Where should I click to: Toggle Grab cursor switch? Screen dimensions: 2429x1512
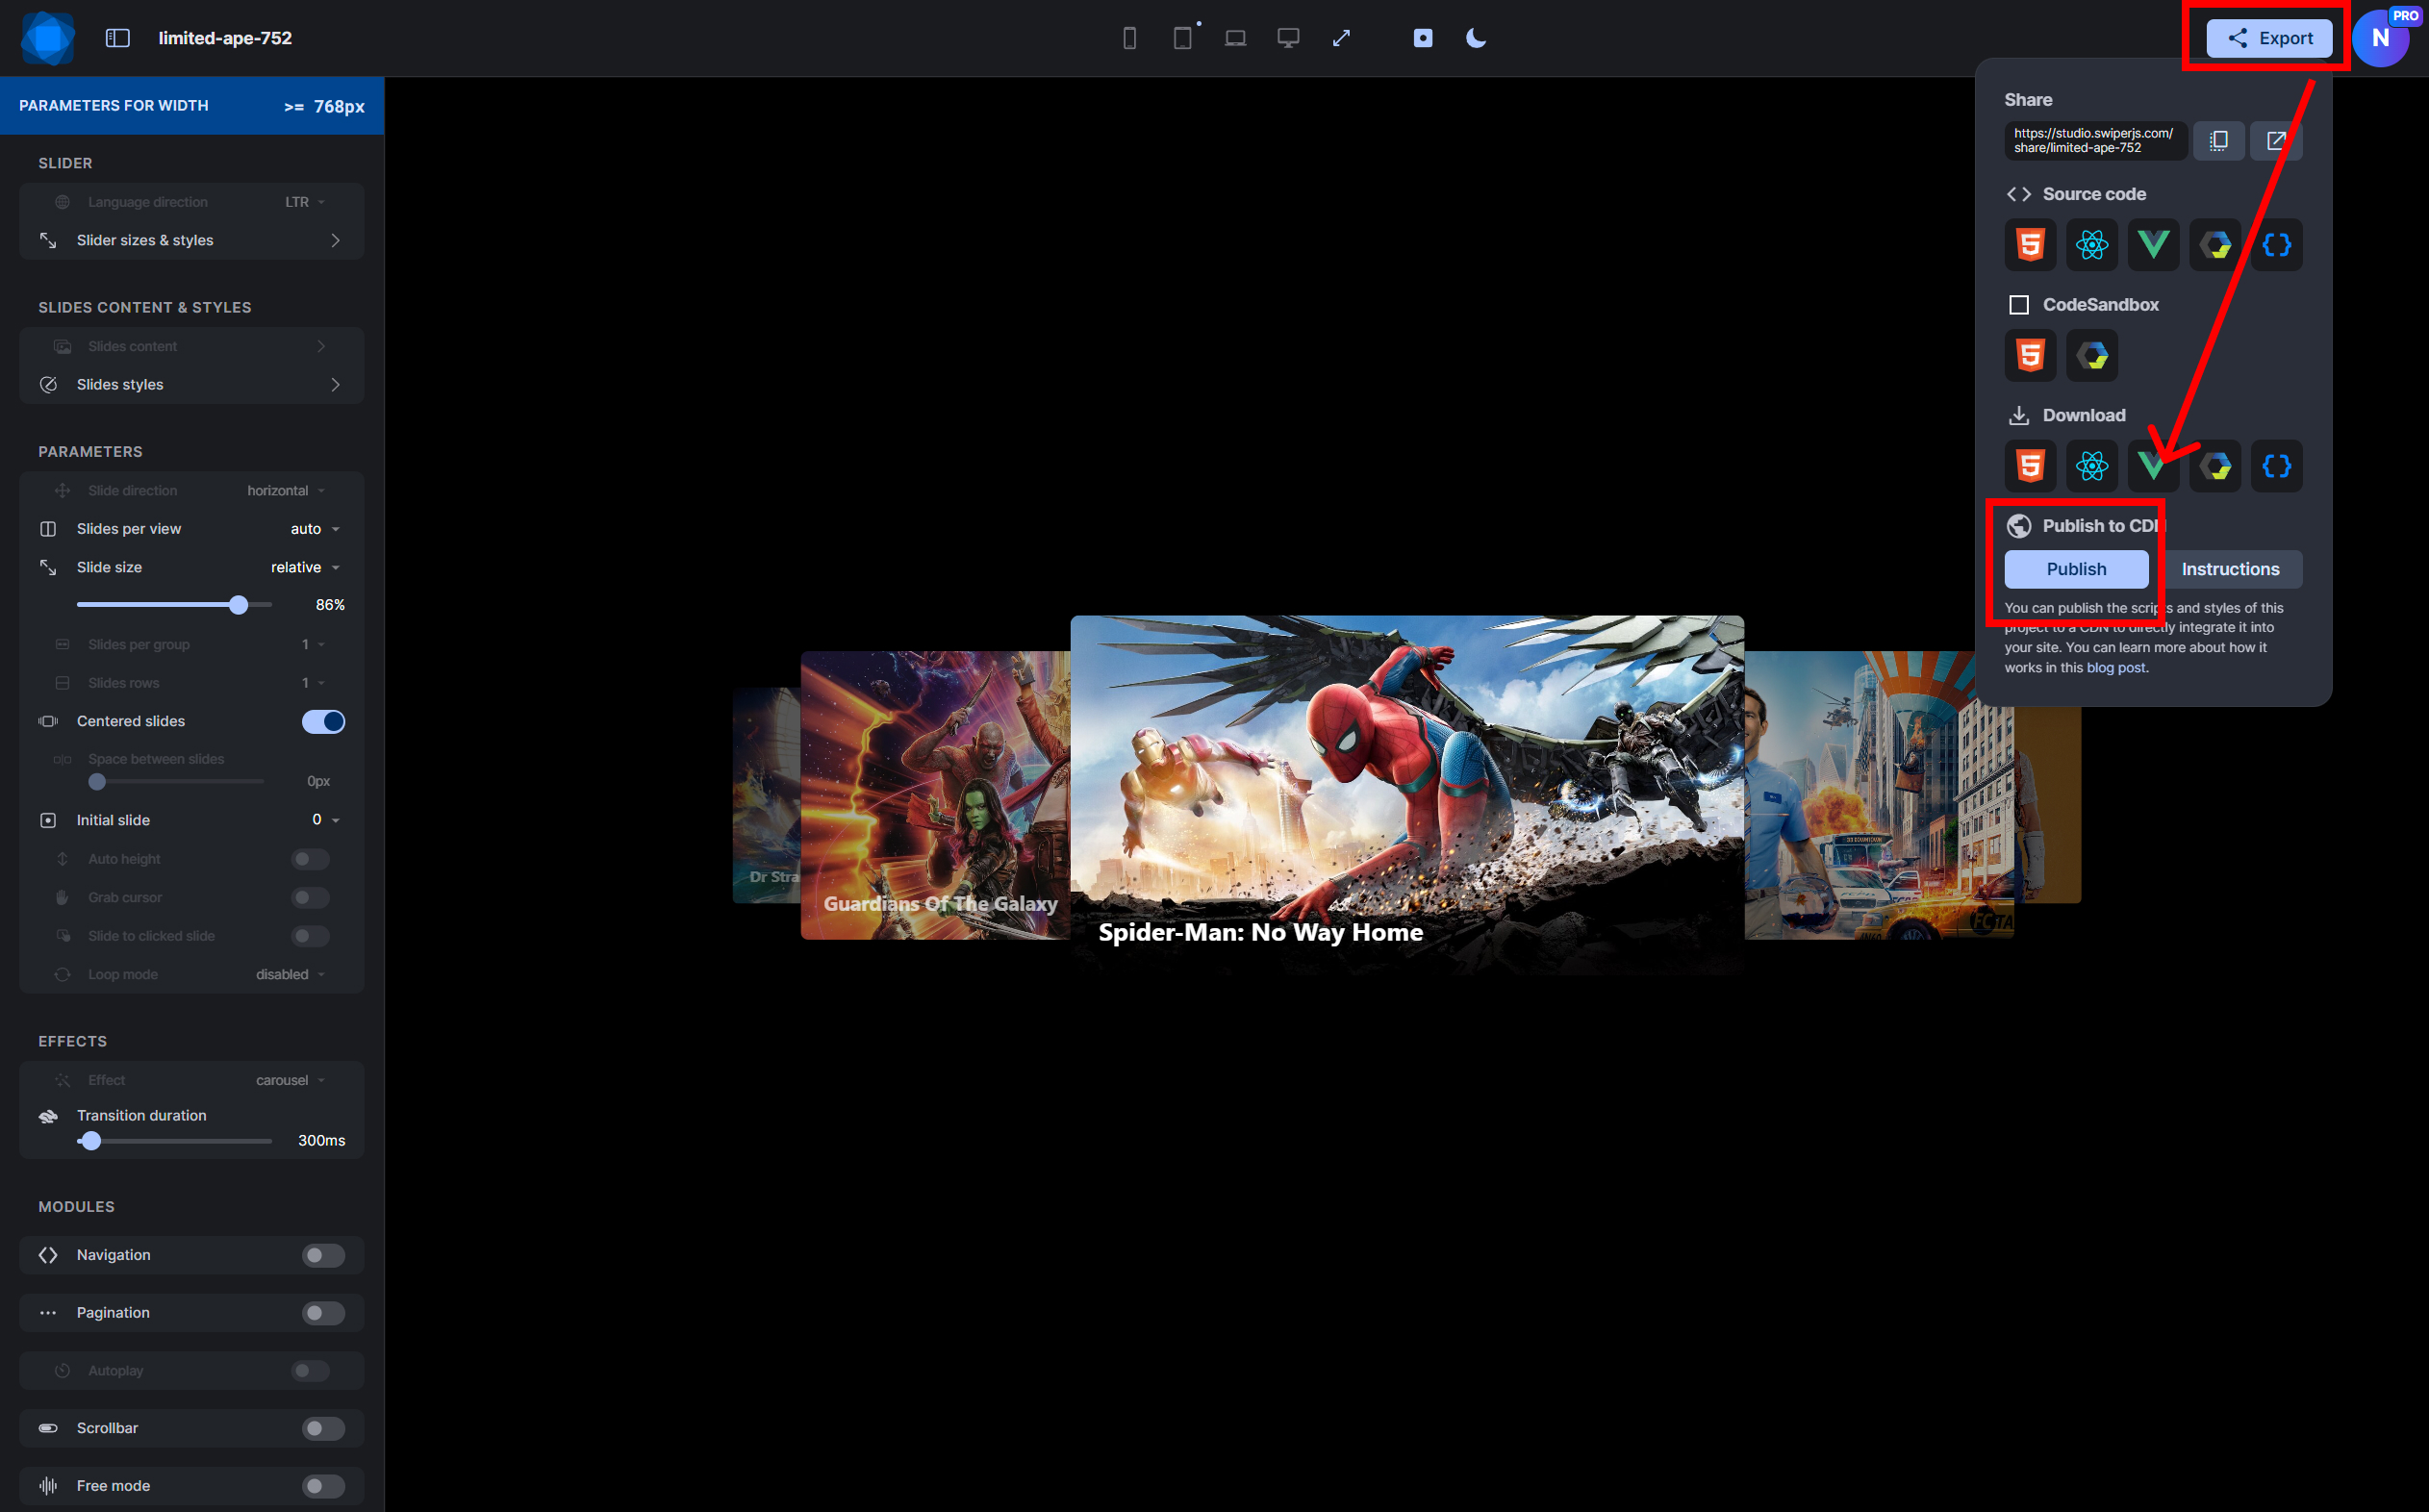pos(310,897)
